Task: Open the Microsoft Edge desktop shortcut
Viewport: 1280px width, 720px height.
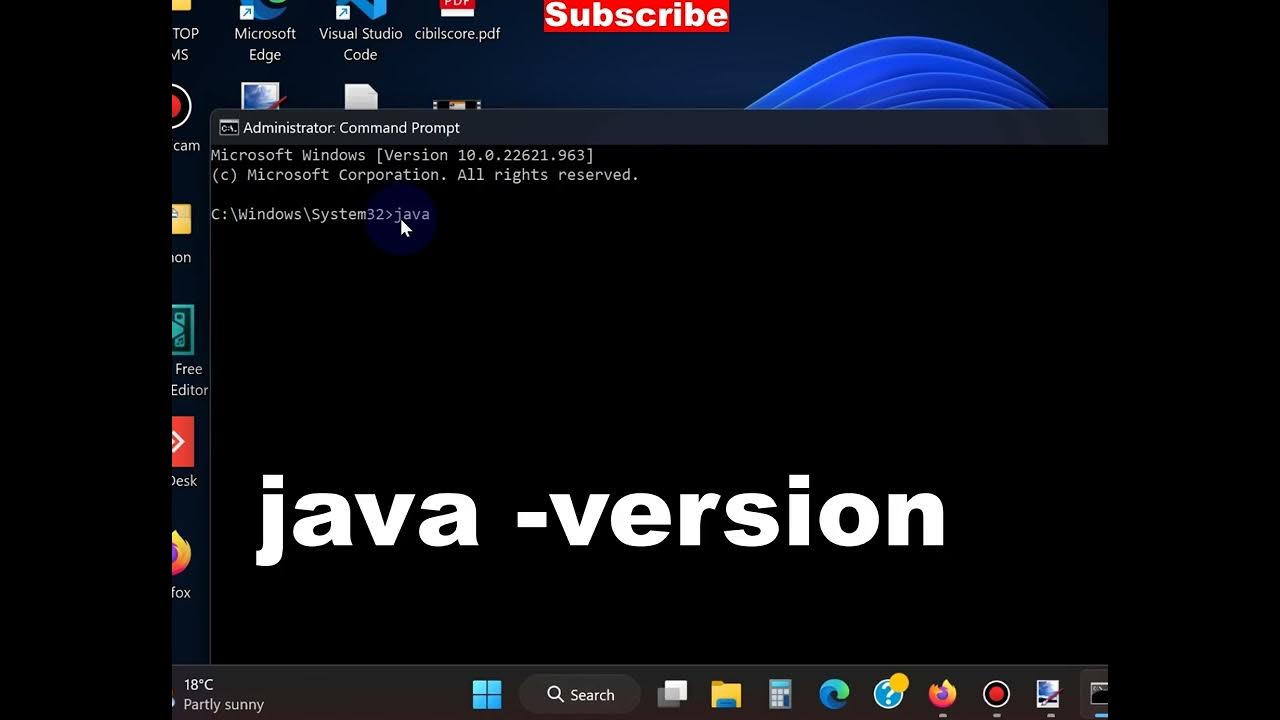Action: [265, 32]
